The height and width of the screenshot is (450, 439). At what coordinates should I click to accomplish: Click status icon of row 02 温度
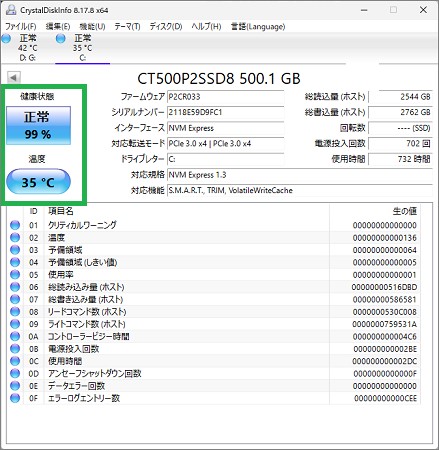pos(15,238)
